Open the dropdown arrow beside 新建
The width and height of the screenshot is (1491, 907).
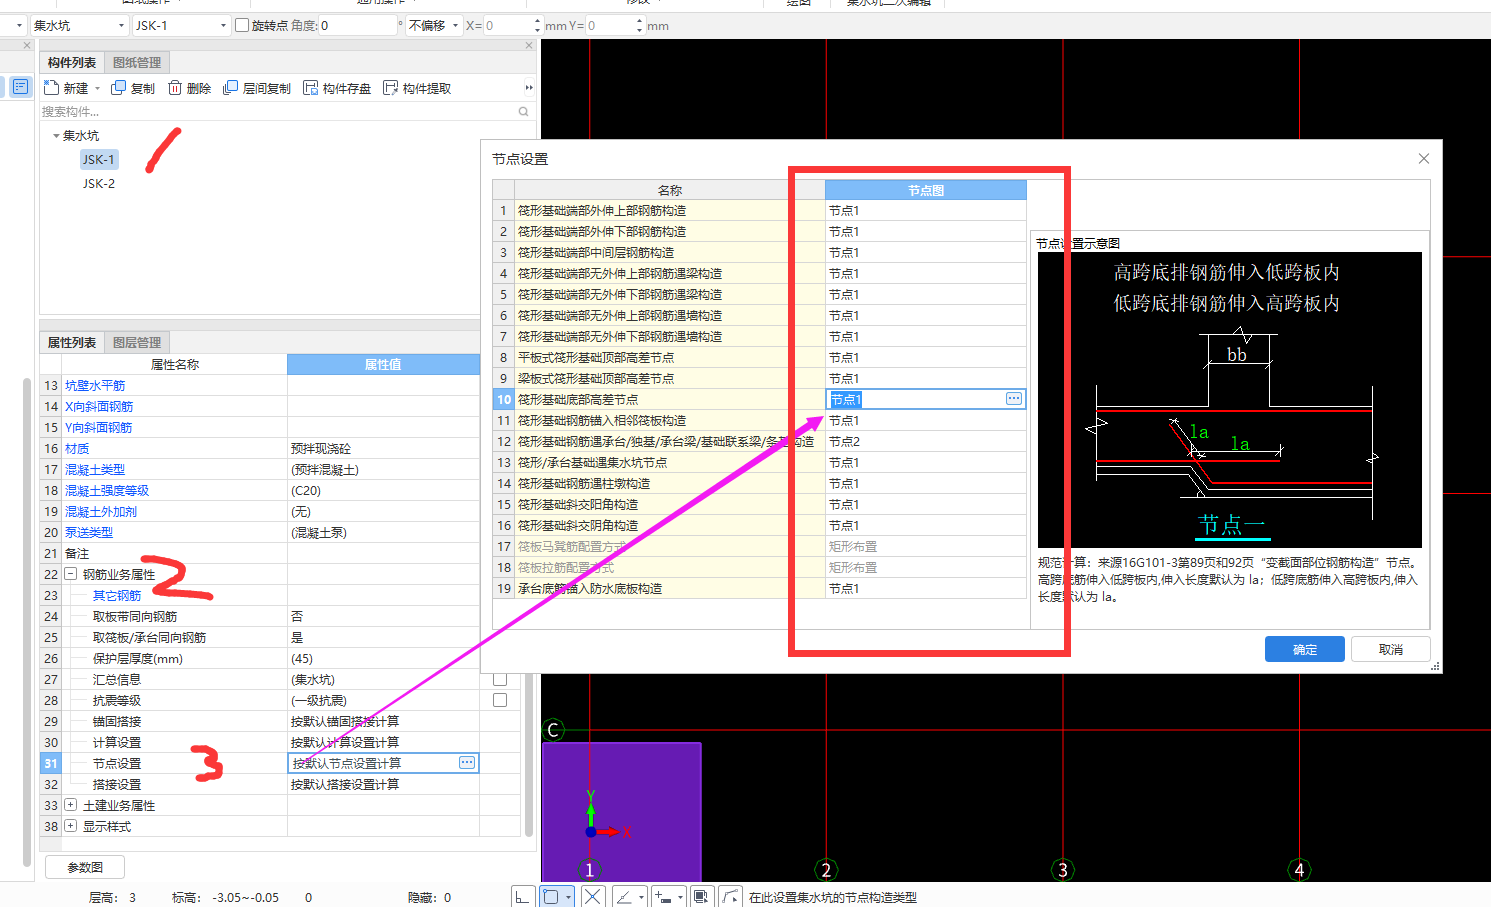click(x=98, y=89)
